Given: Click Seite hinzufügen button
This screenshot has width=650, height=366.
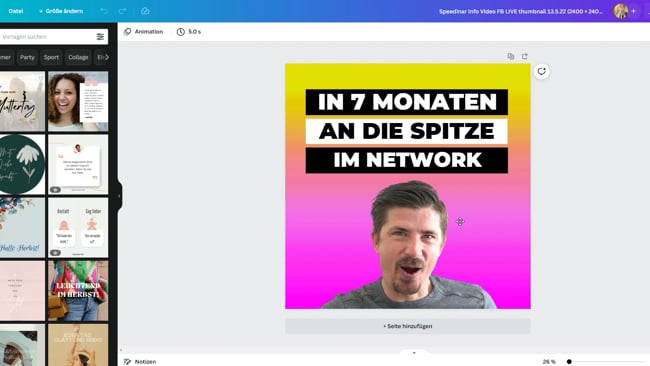Looking at the screenshot, I should tap(407, 326).
